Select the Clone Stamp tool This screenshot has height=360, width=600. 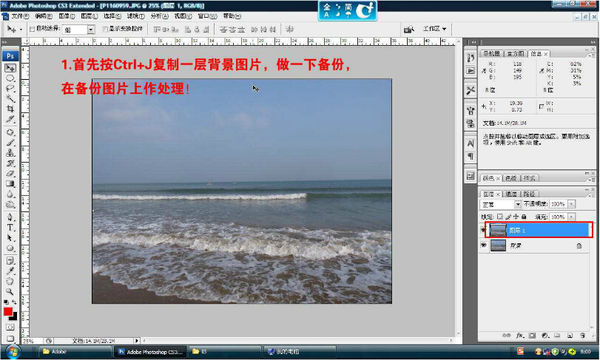[10, 153]
